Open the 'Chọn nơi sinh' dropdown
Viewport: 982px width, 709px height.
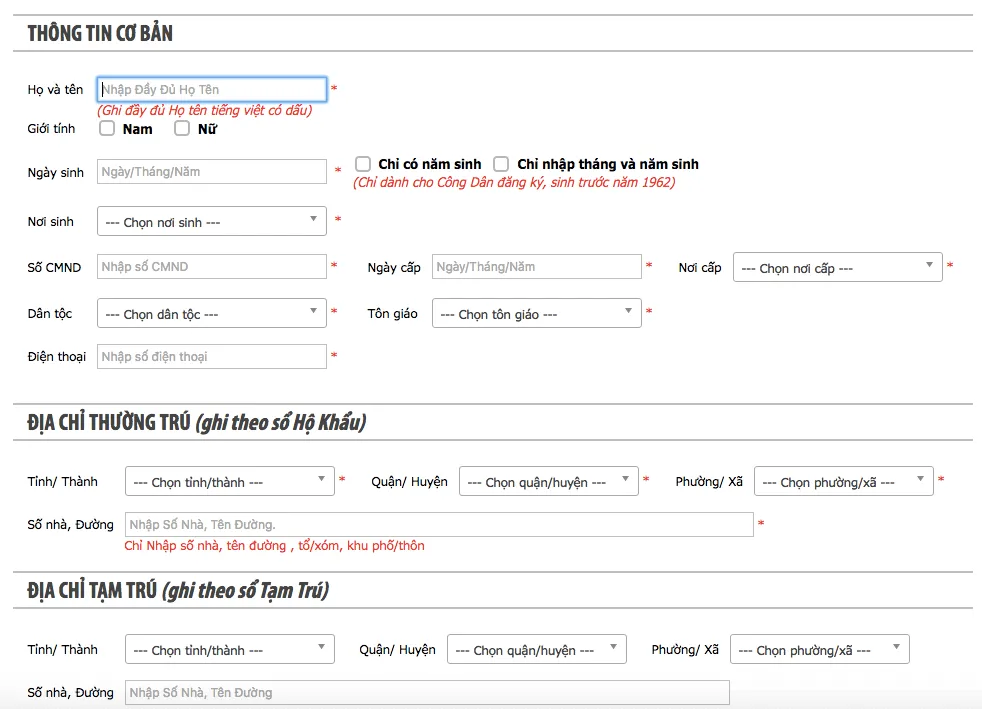pos(211,221)
